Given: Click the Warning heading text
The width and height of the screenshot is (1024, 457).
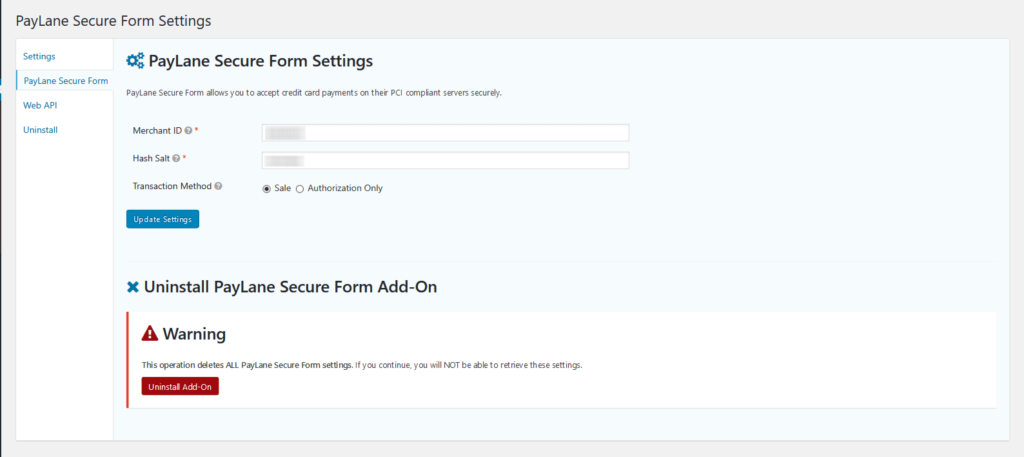Looking at the screenshot, I should tap(194, 334).
